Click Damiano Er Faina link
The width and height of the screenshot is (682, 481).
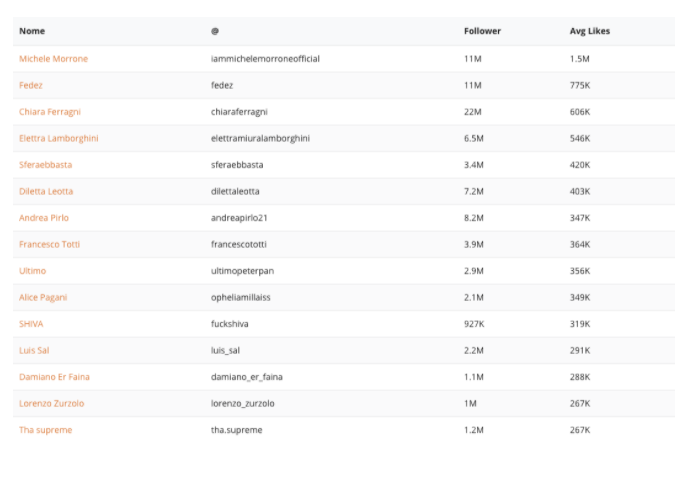coord(54,377)
